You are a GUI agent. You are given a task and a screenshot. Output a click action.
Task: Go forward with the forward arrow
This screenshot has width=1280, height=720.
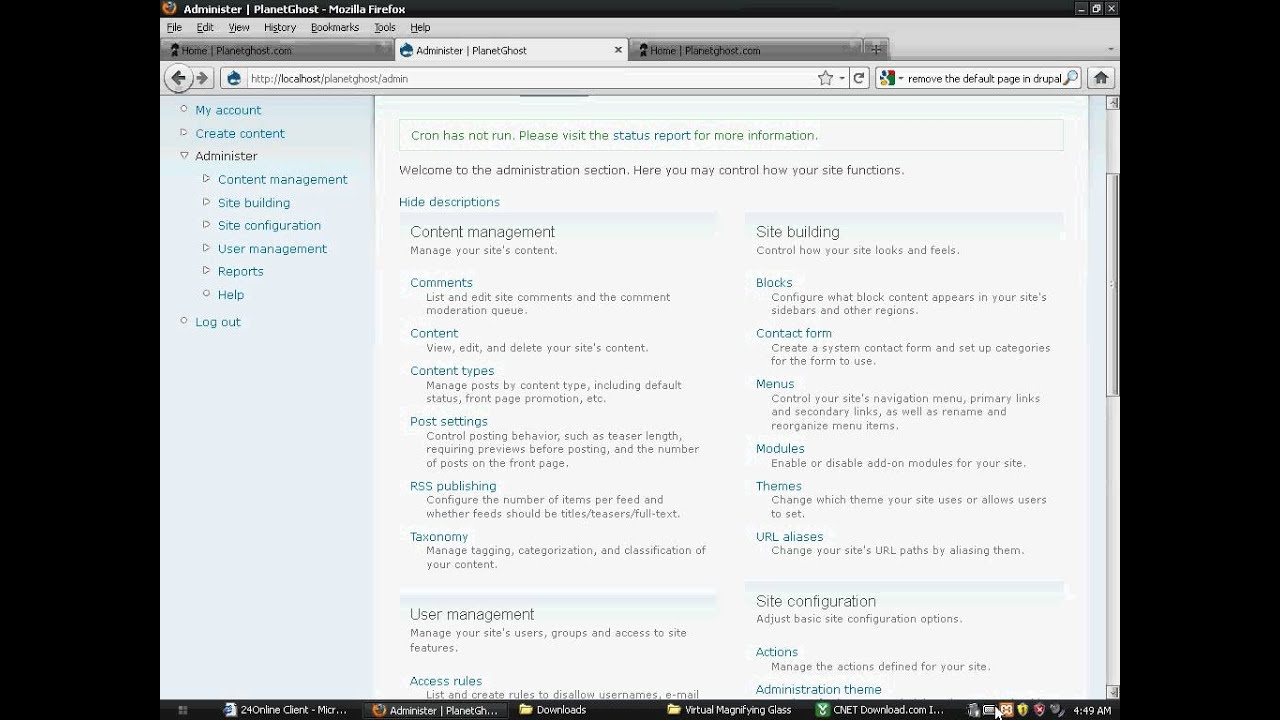coord(202,78)
